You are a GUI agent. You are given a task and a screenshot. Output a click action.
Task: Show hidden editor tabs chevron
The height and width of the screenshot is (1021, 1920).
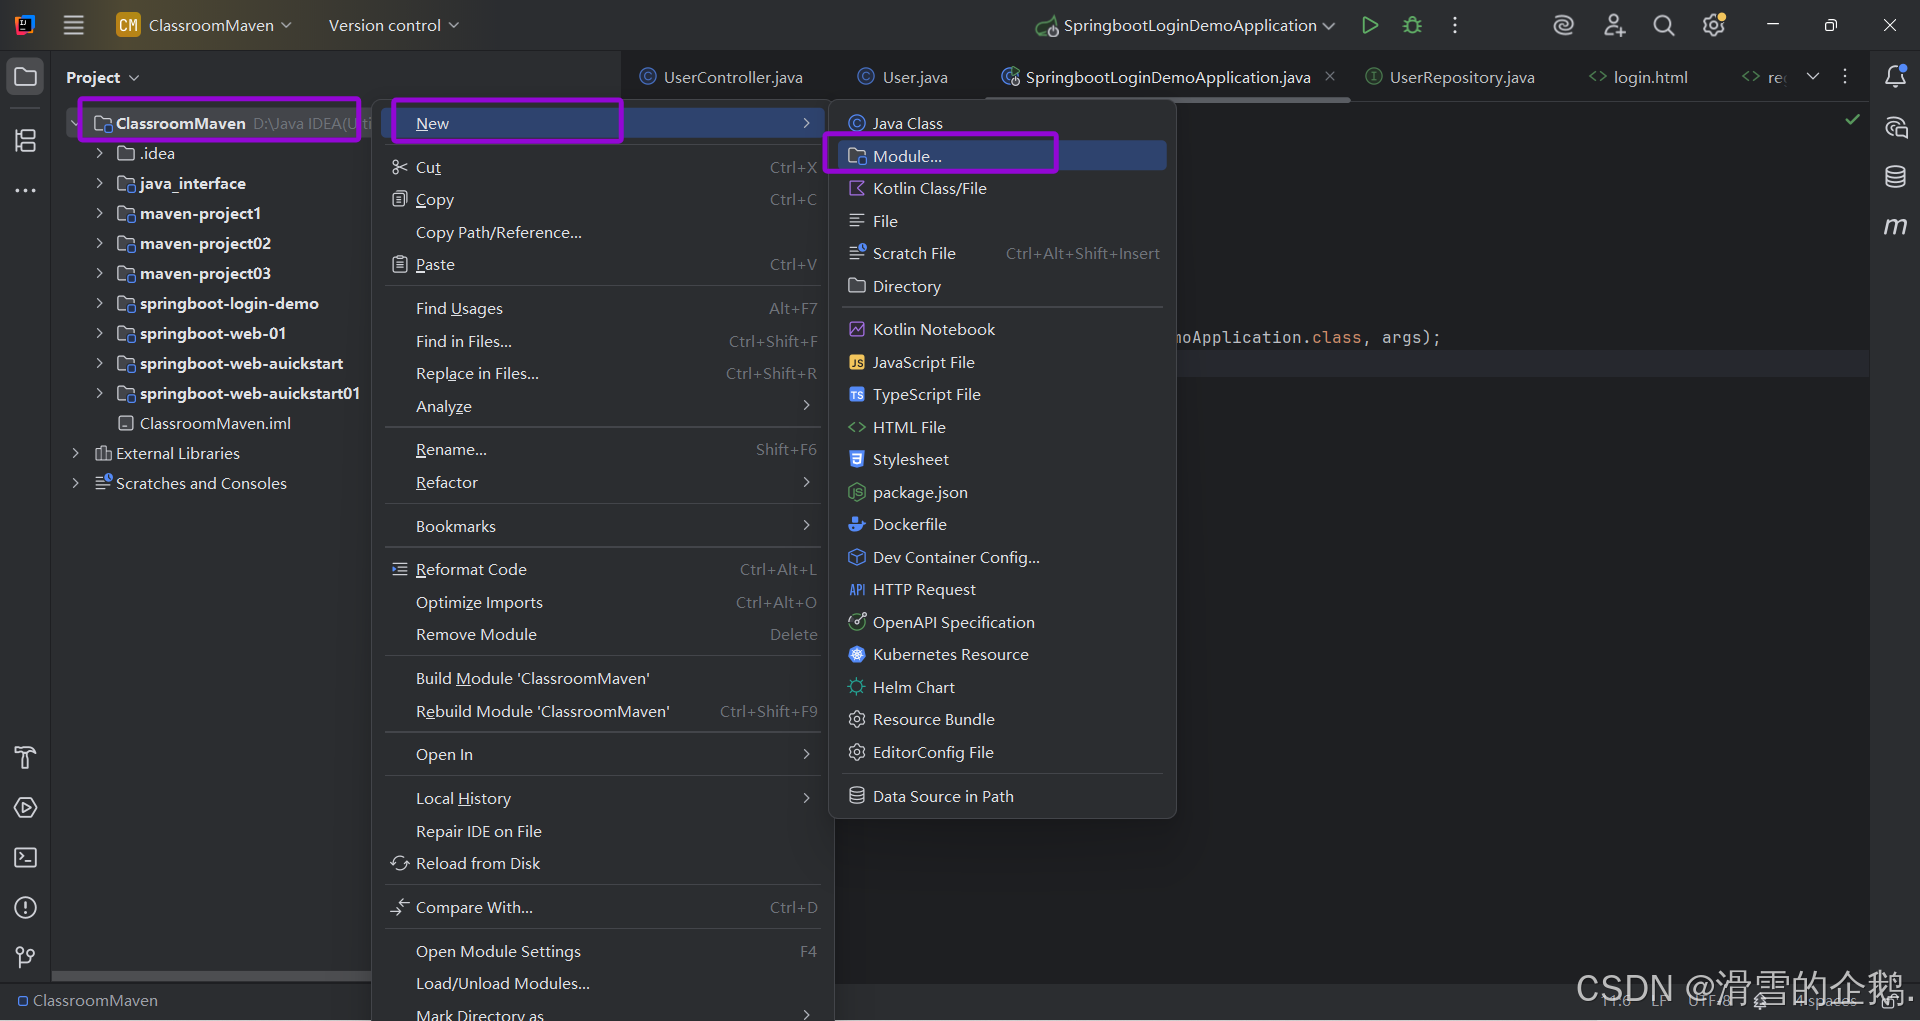(x=1813, y=76)
